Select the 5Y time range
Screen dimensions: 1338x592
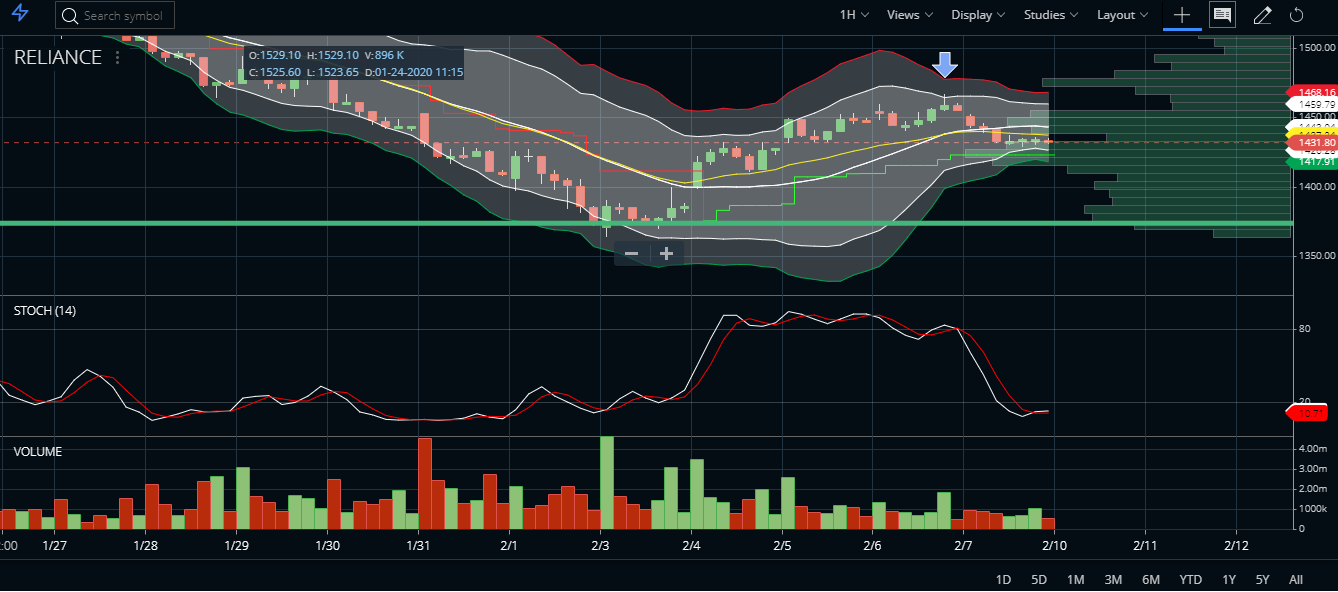[x=1262, y=579]
